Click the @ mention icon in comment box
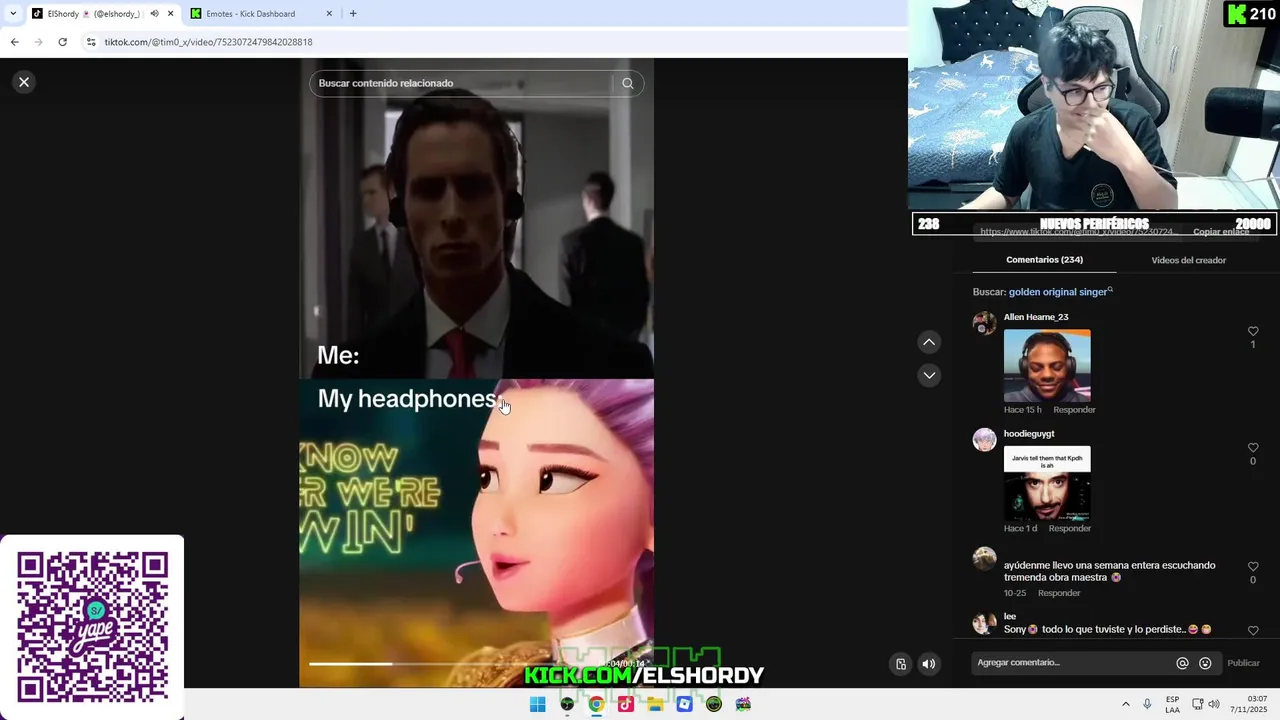Image resolution: width=1280 pixels, height=720 pixels. (1182, 663)
